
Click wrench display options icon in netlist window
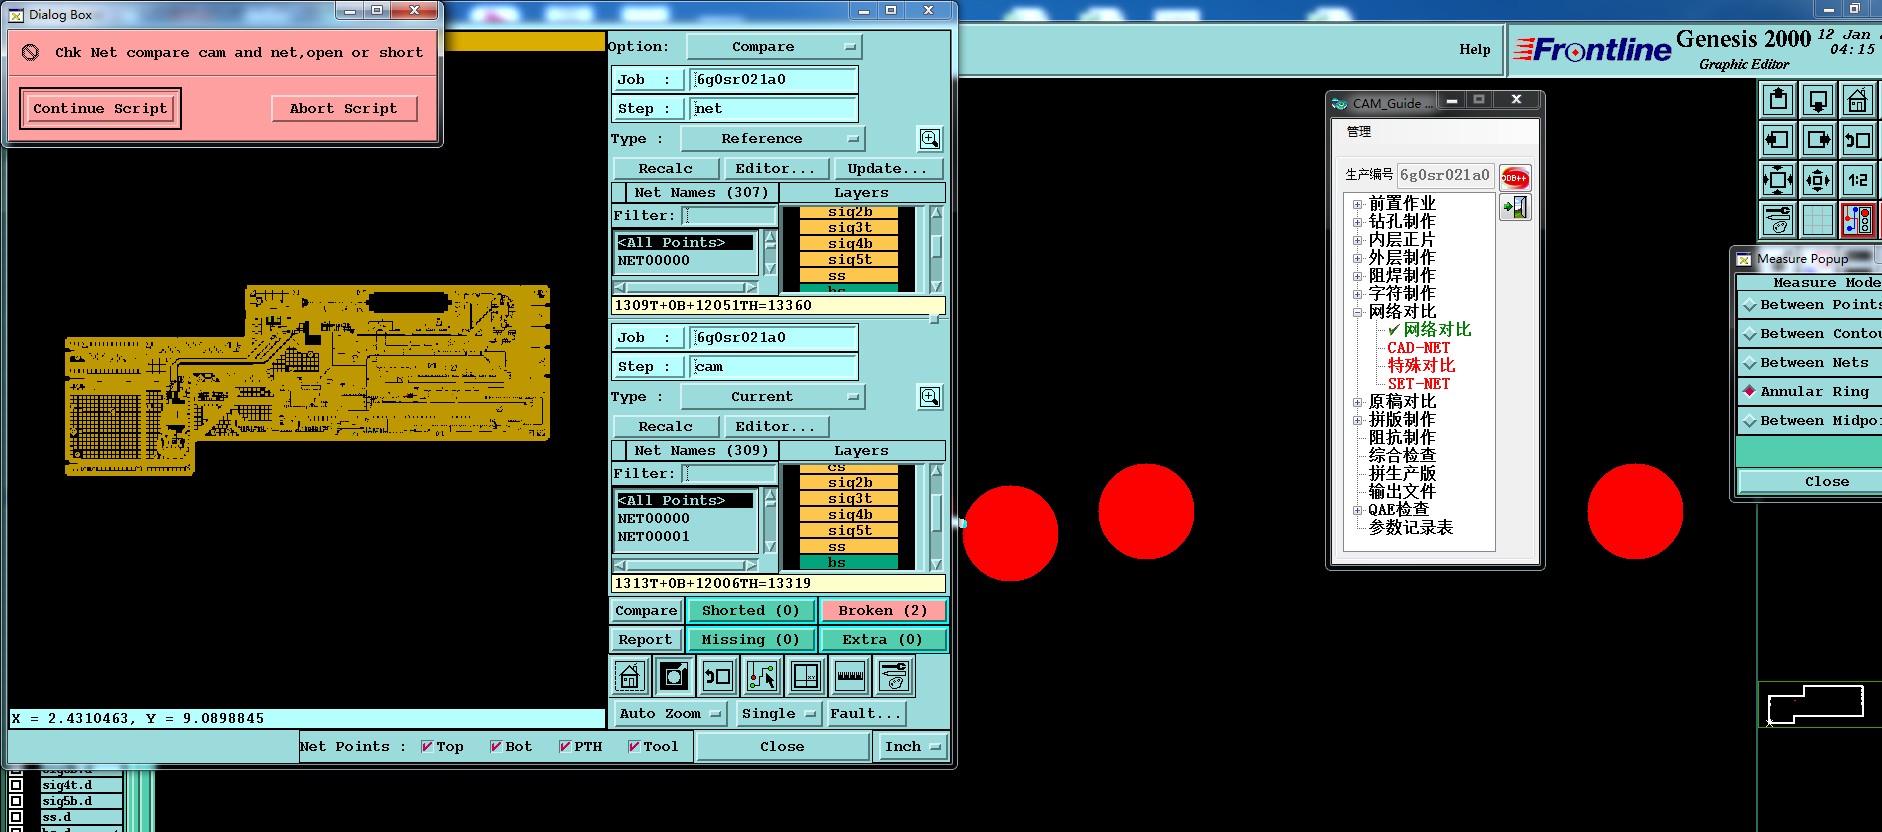(x=894, y=677)
